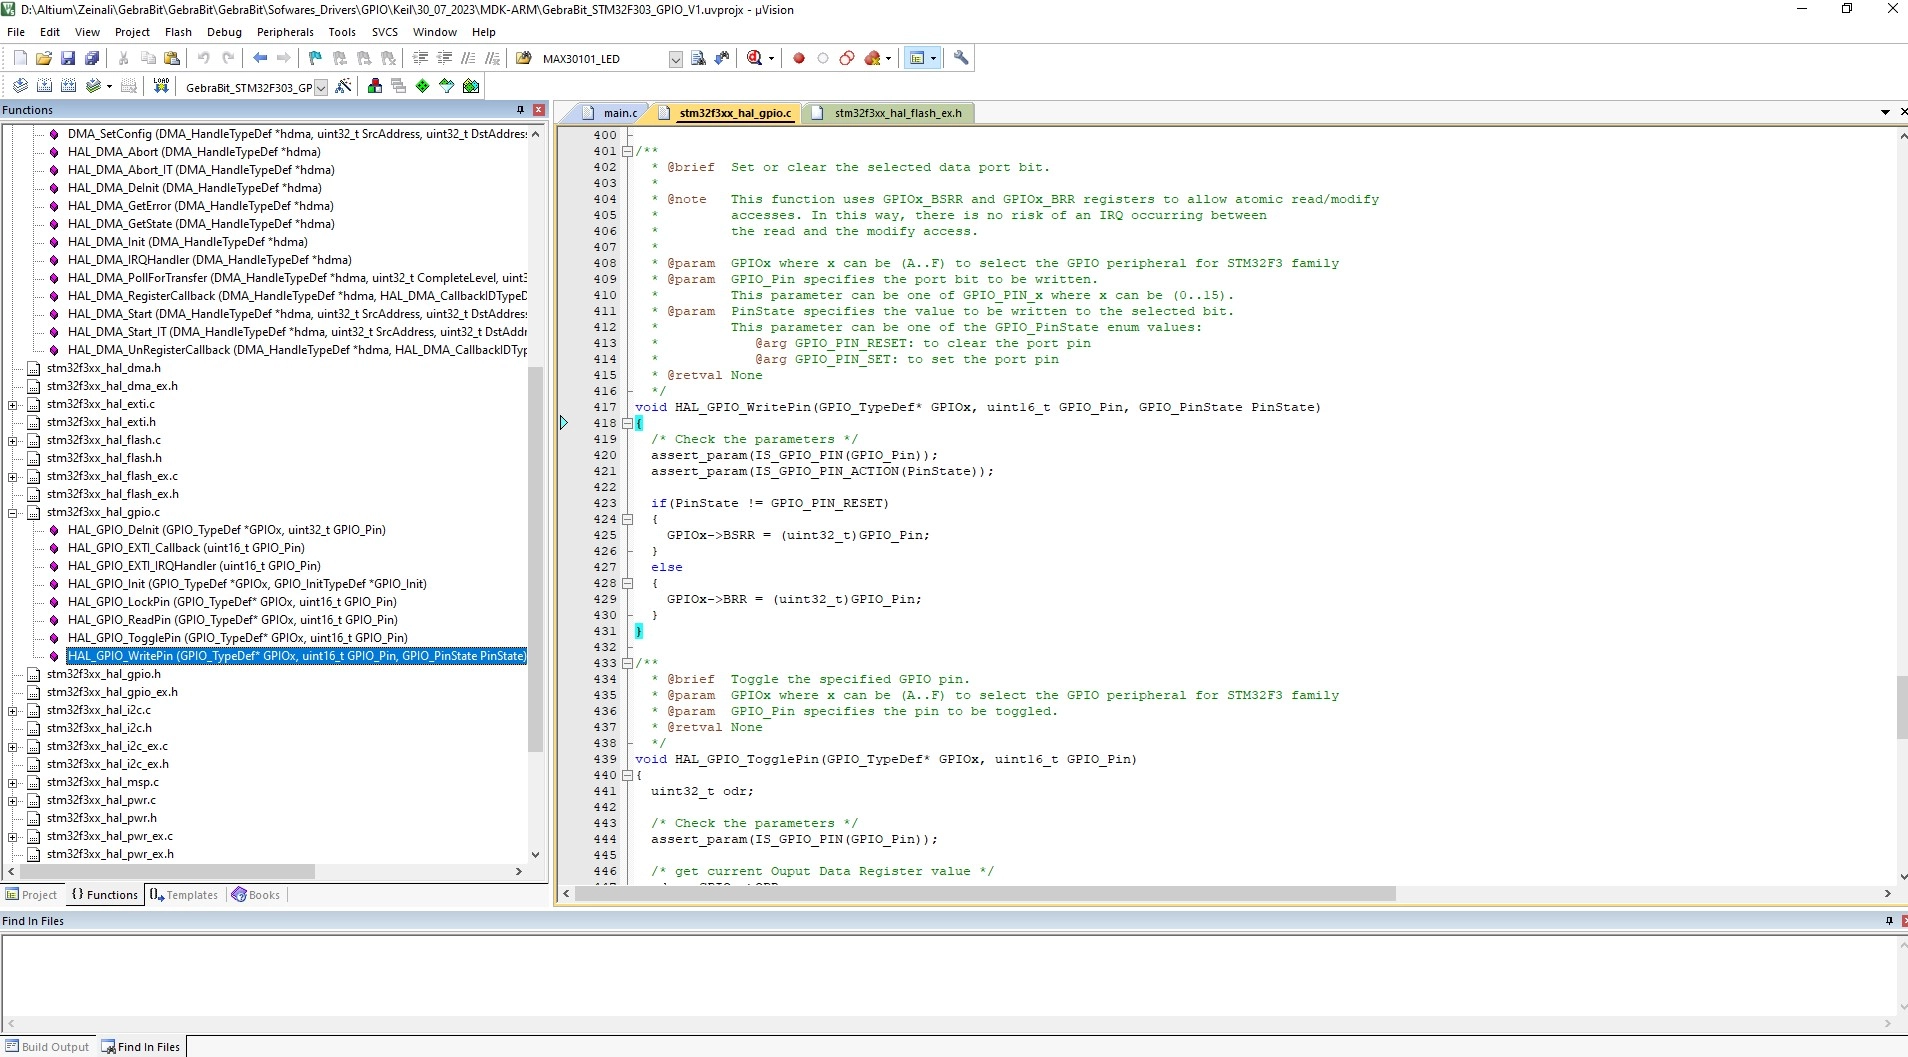This screenshot has height=1057, width=1908.
Task: Comment the selection with the // icon
Action: 468,58
